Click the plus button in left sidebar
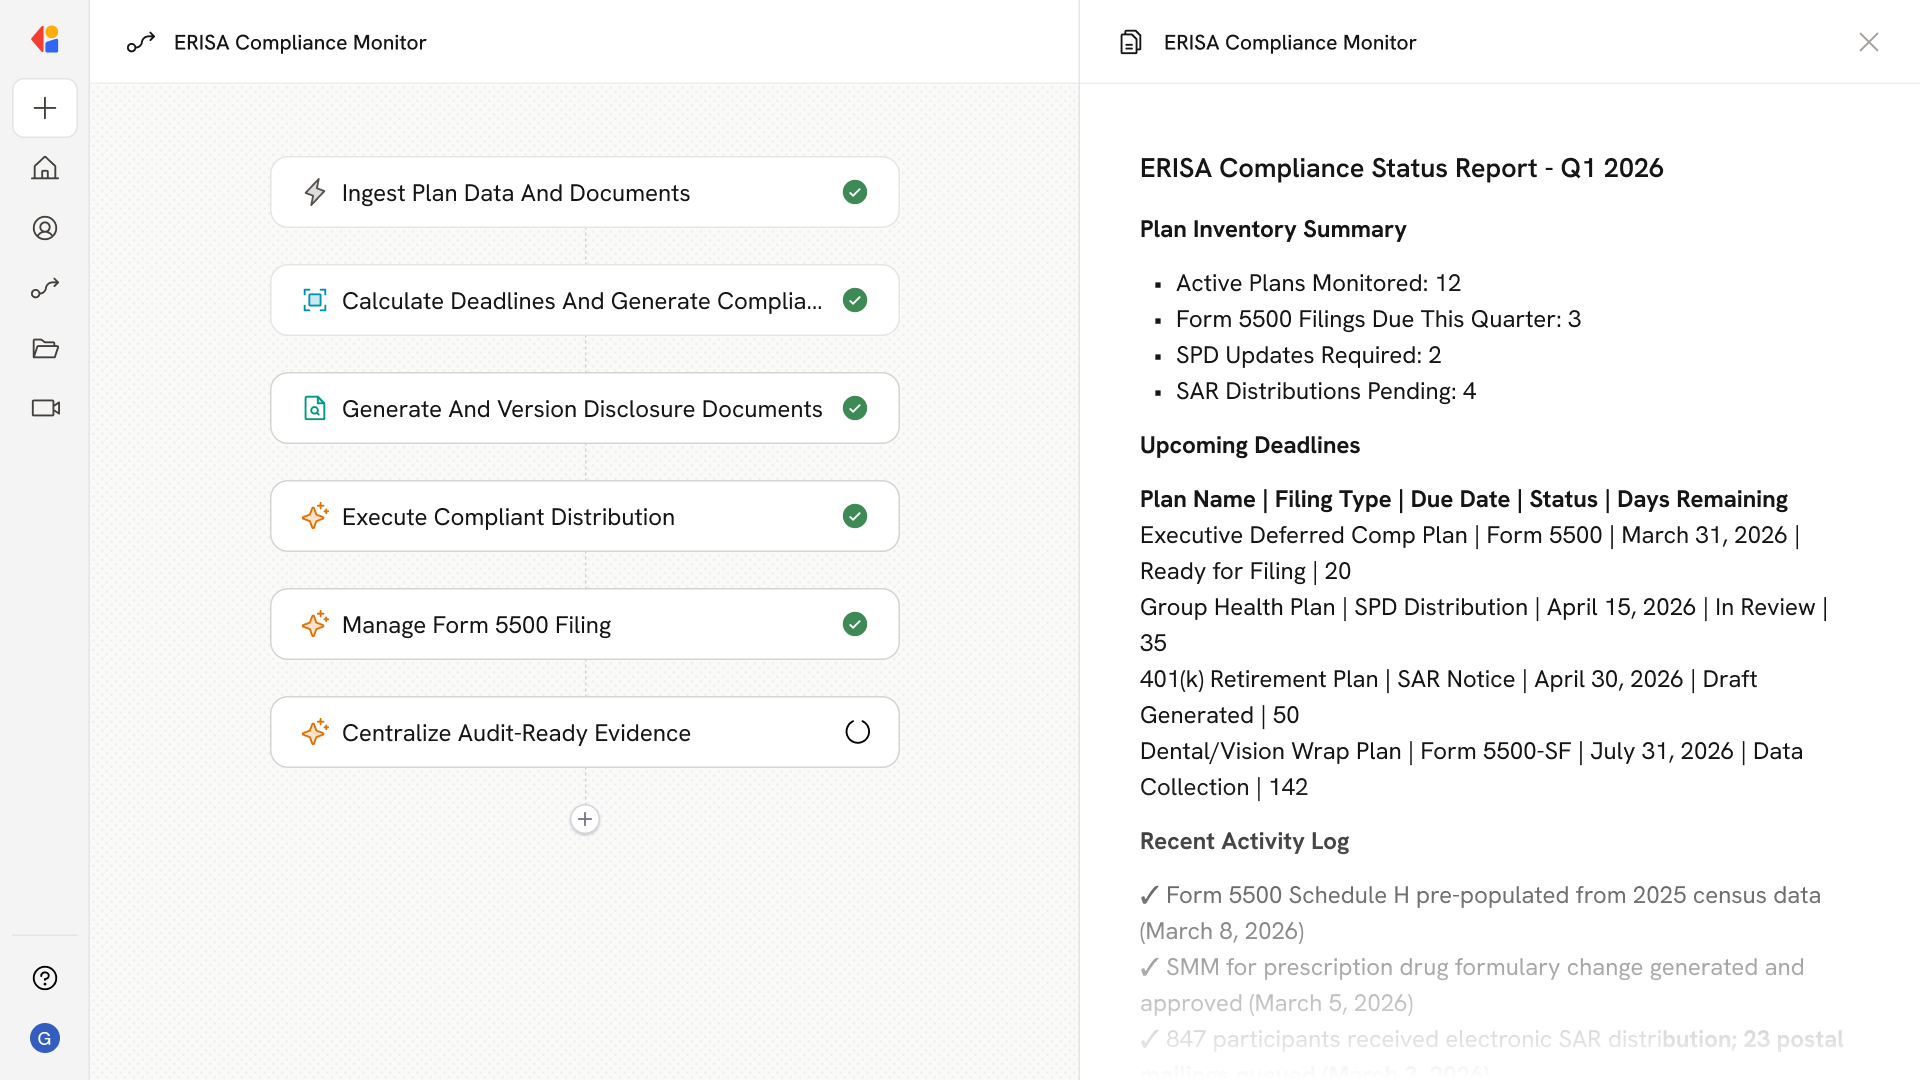Viewport: 1920px width, 1080px height. click(45, 108)
